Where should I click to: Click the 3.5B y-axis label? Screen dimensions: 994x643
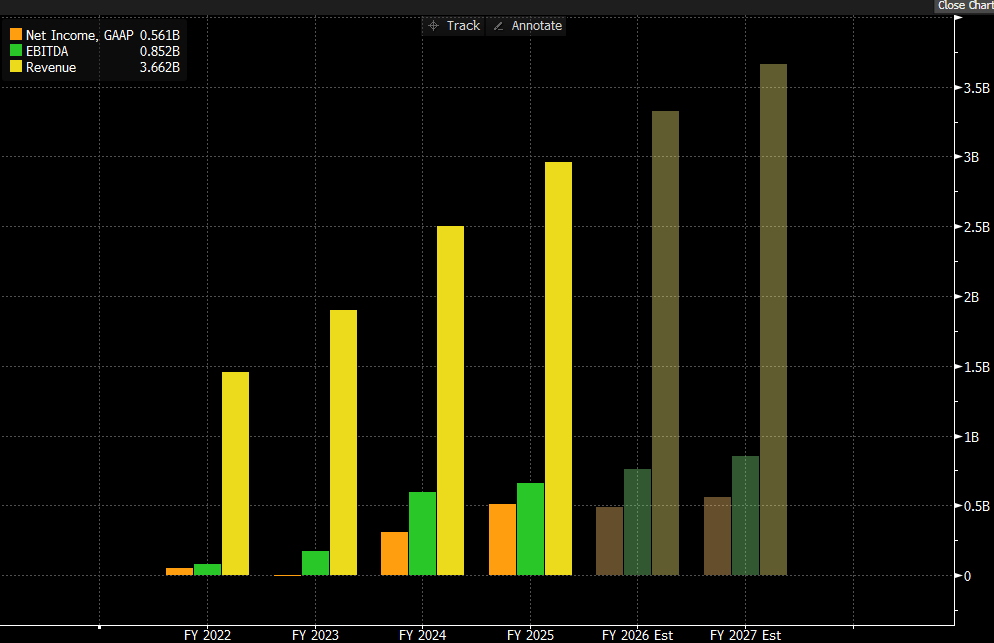pos(976,88)
